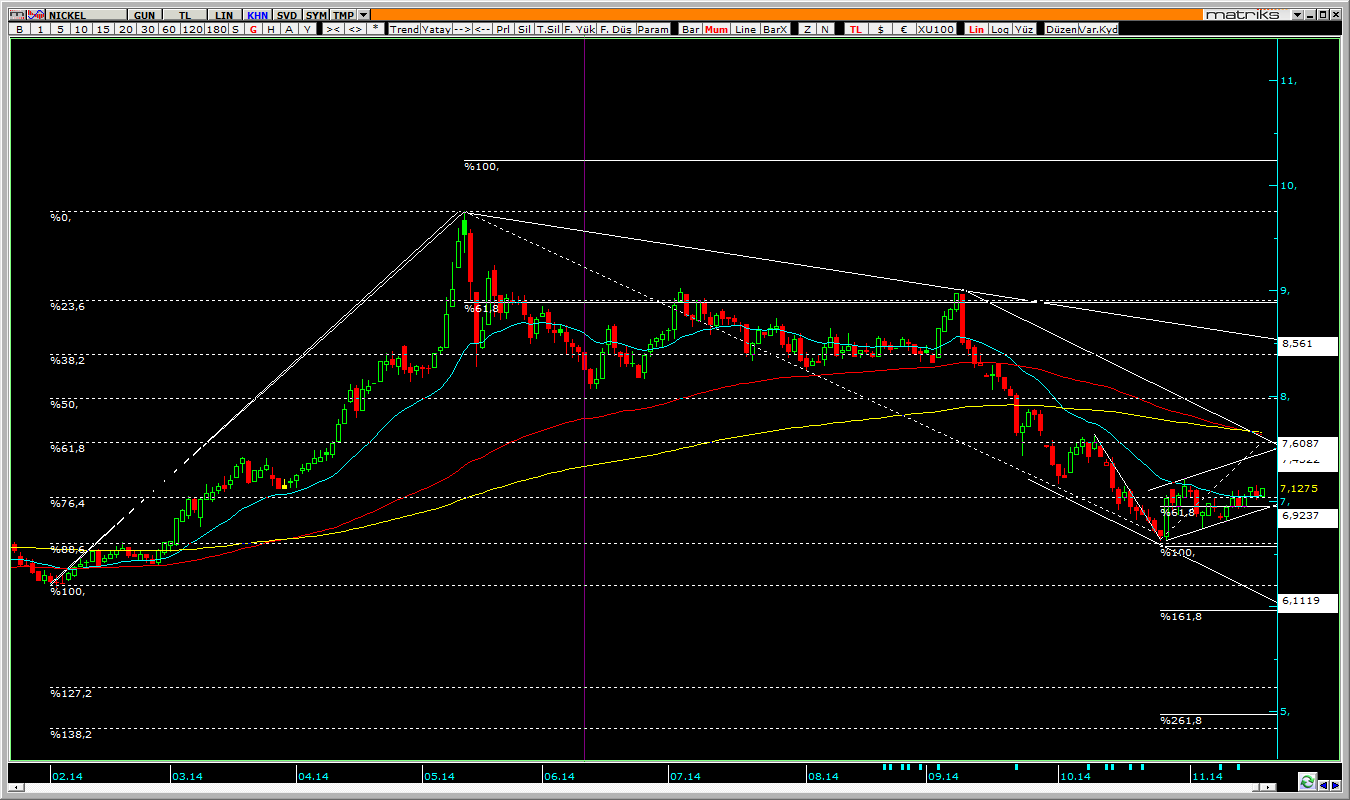Image resolution: width=1350 pixels, height=800 pixels.
Task: Click the arrow icon beside the refresh icon
Action: 1324,786
